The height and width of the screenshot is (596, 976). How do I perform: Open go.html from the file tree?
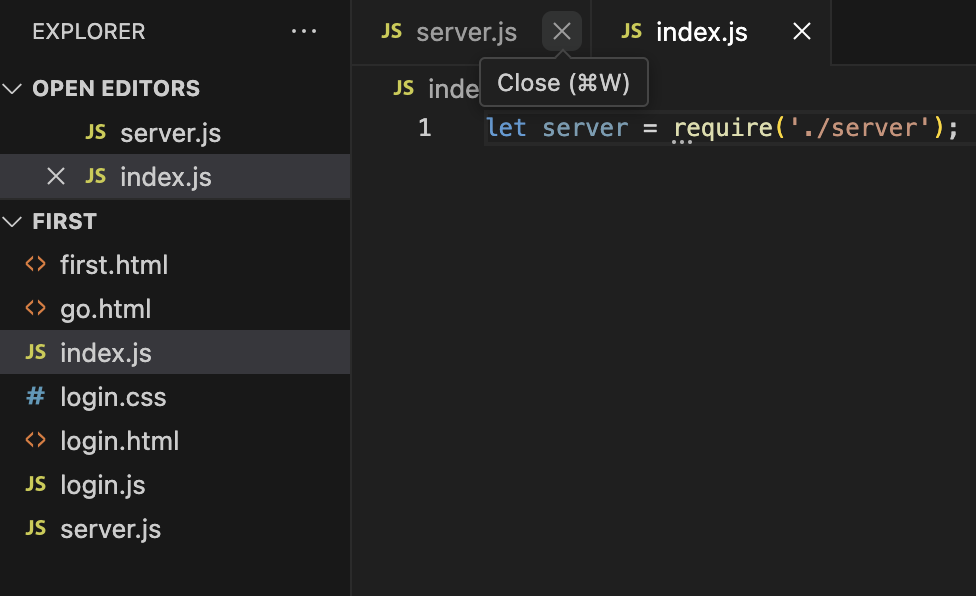[x=105, y=309]
